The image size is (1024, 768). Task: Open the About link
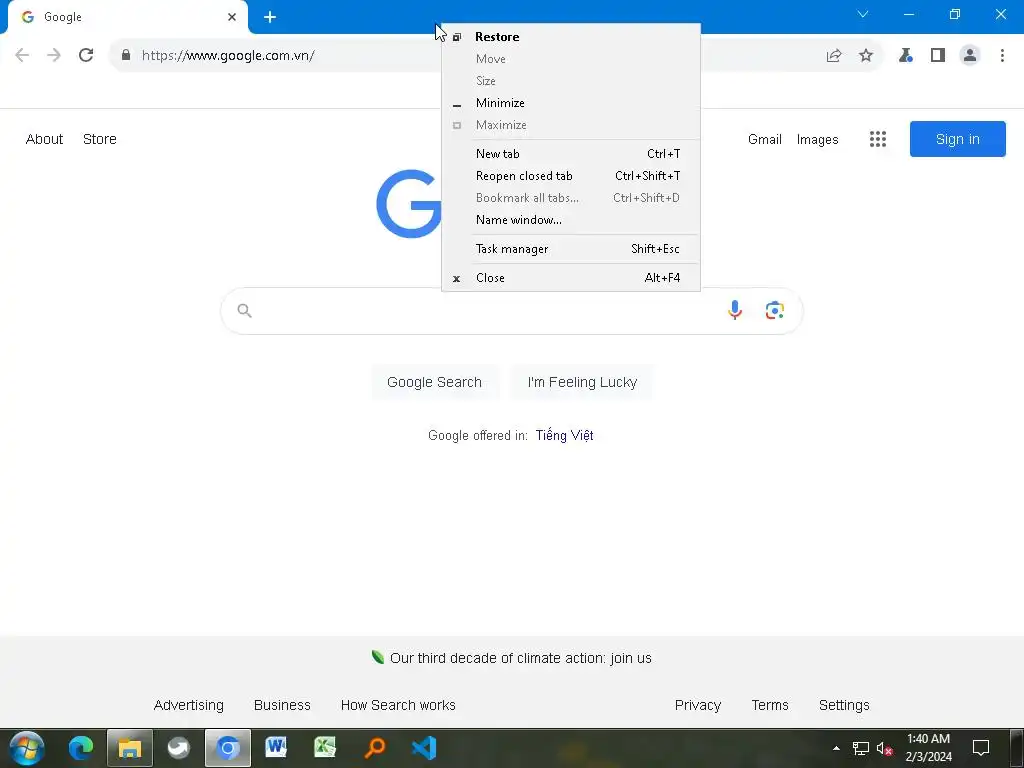tap(44, 139)
